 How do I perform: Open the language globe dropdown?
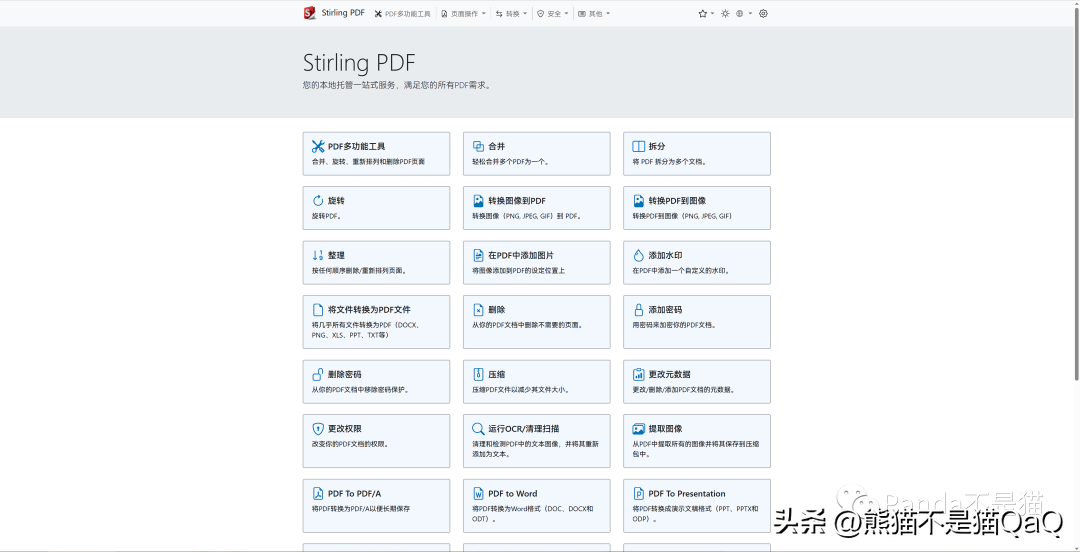coord(743,14)
